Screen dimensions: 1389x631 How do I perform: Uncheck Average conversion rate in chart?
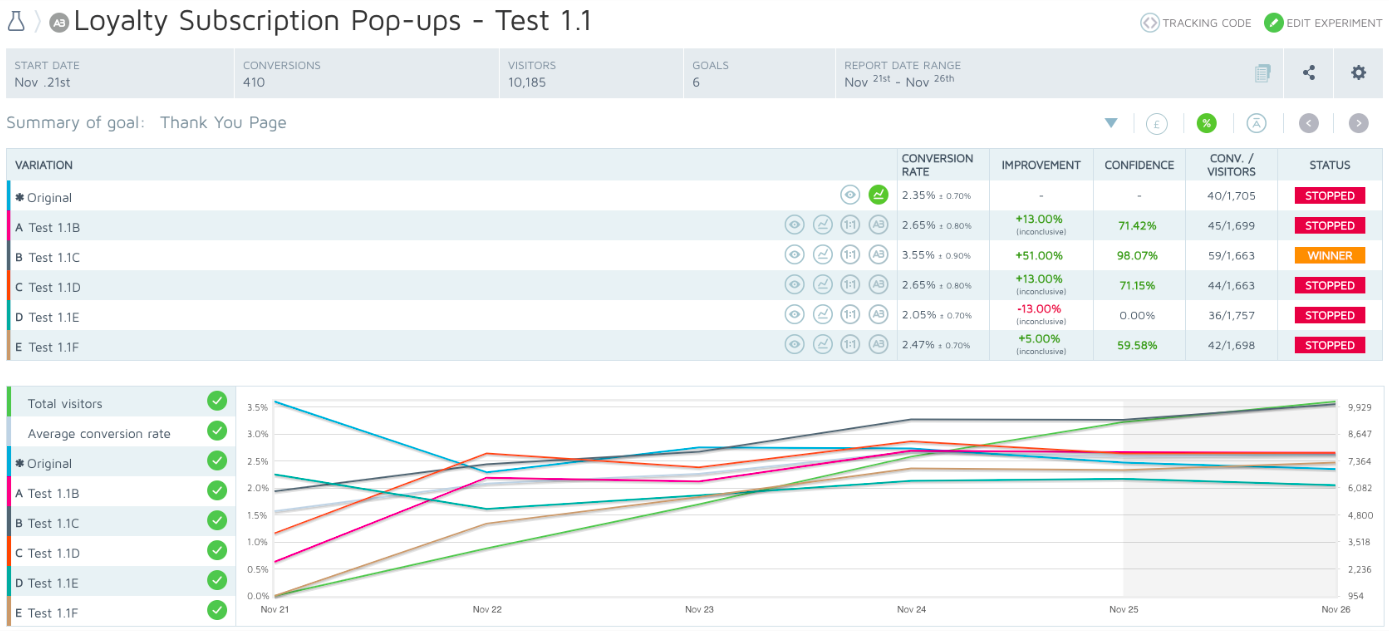(x=217, y=431)
